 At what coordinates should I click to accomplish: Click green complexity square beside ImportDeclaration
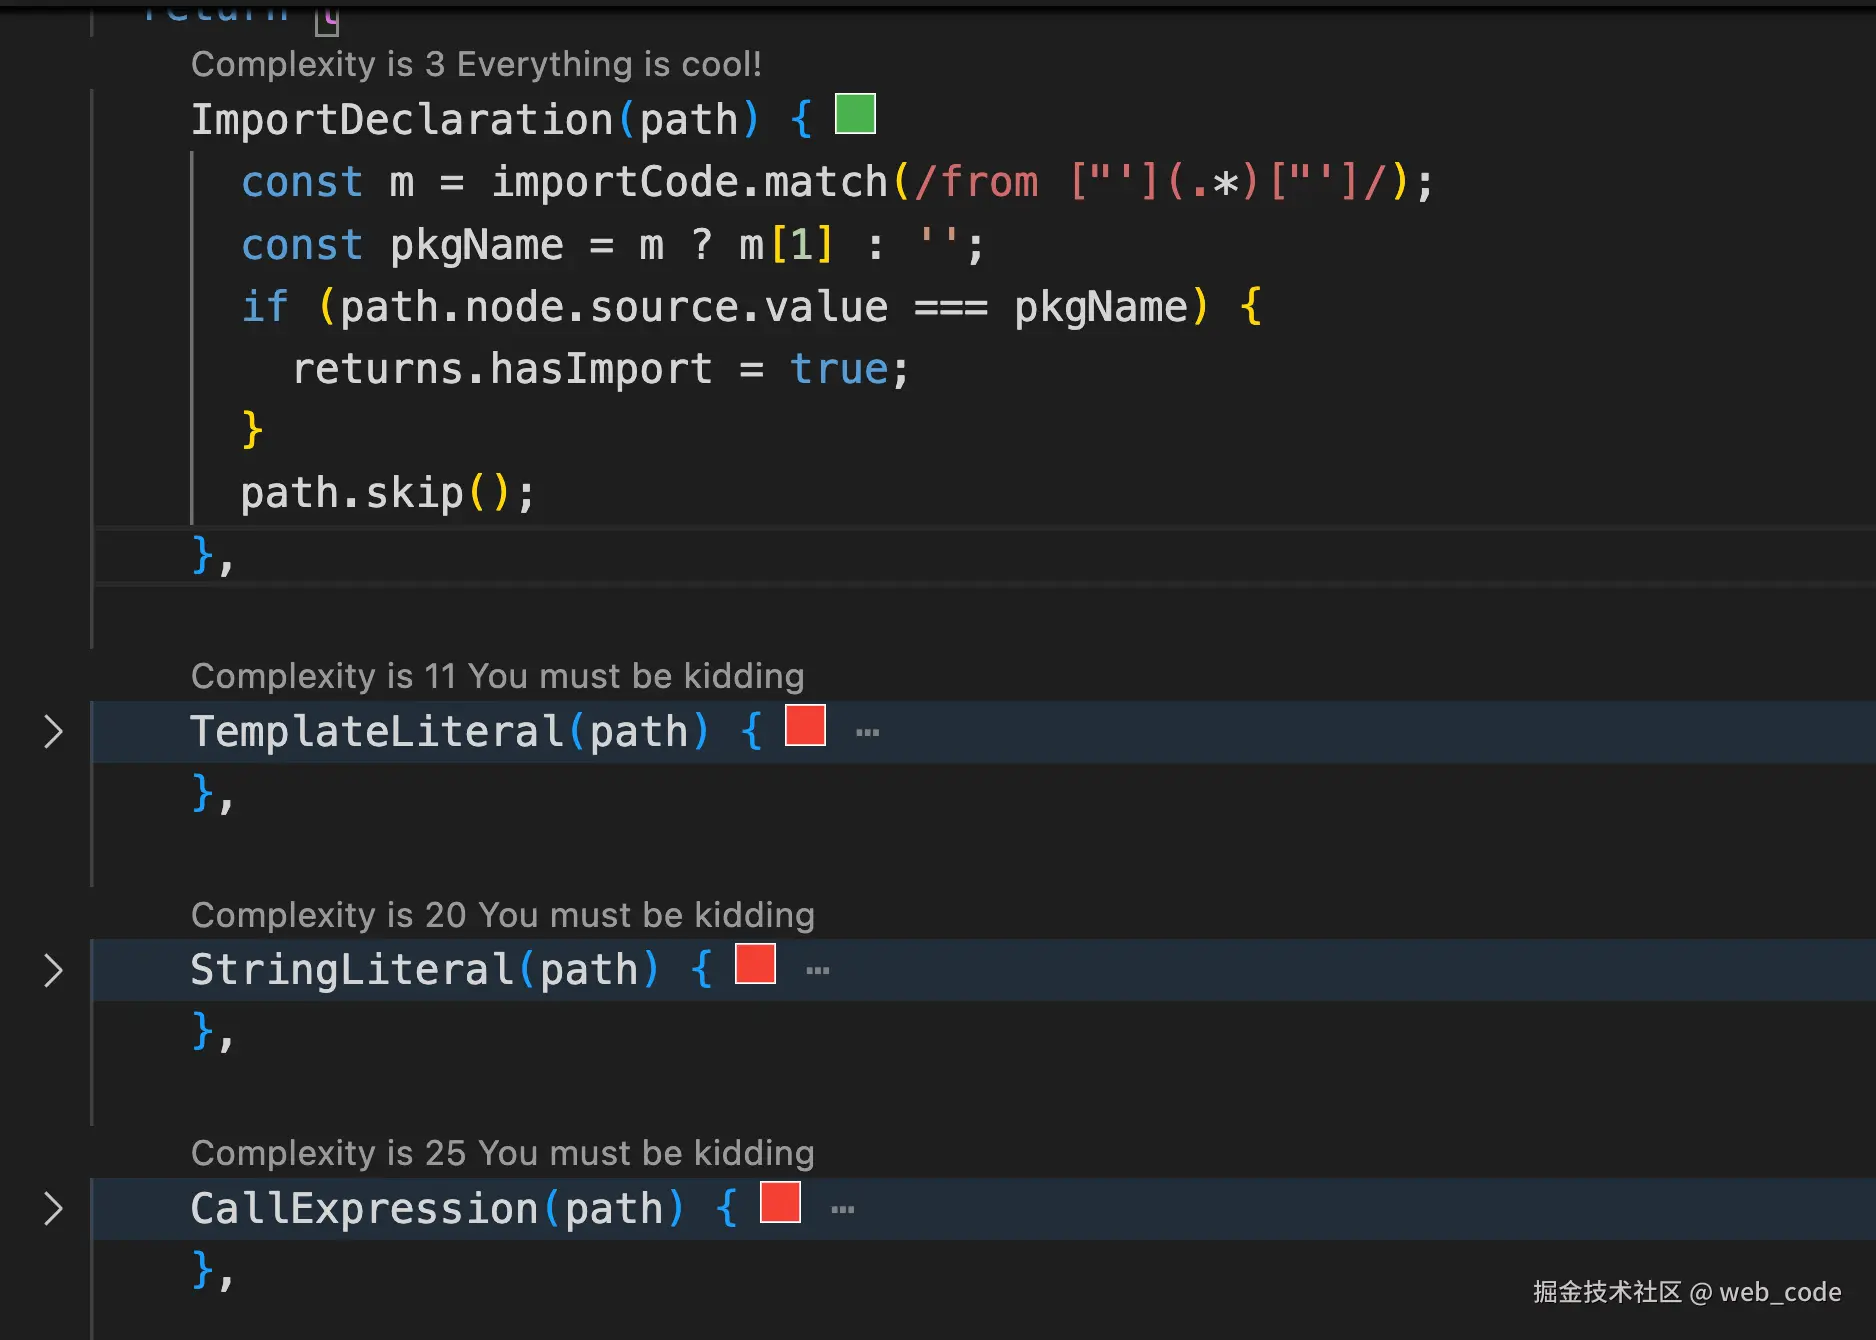tap(855, 114)
